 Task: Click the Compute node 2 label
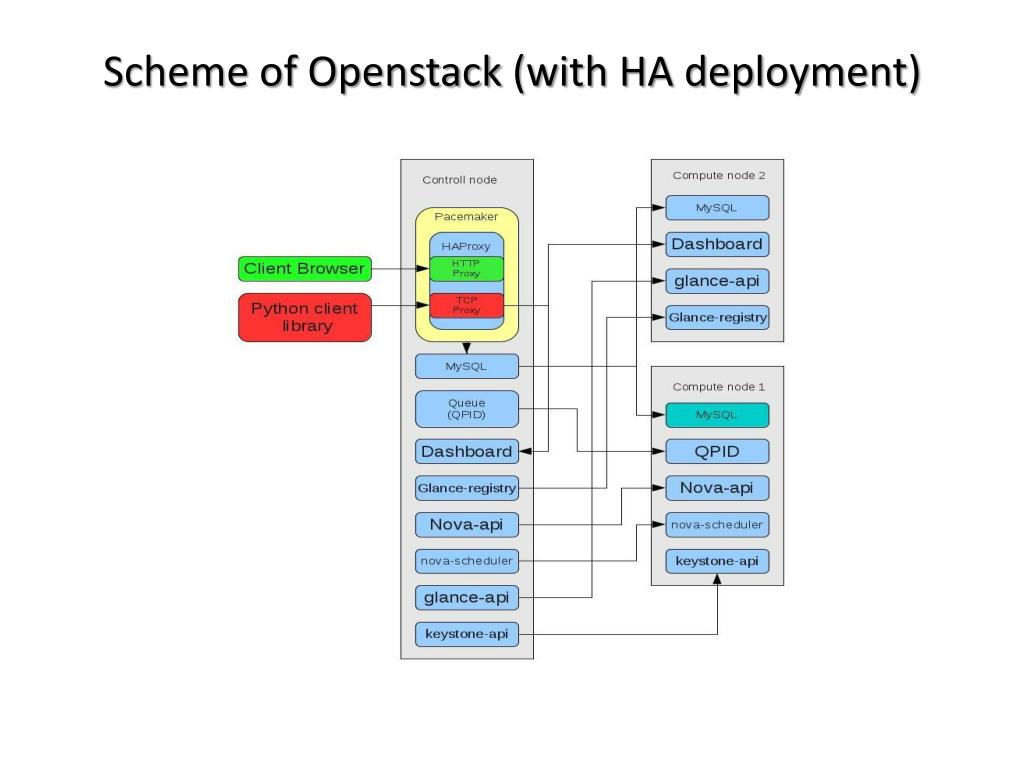[x=719, y=175]
